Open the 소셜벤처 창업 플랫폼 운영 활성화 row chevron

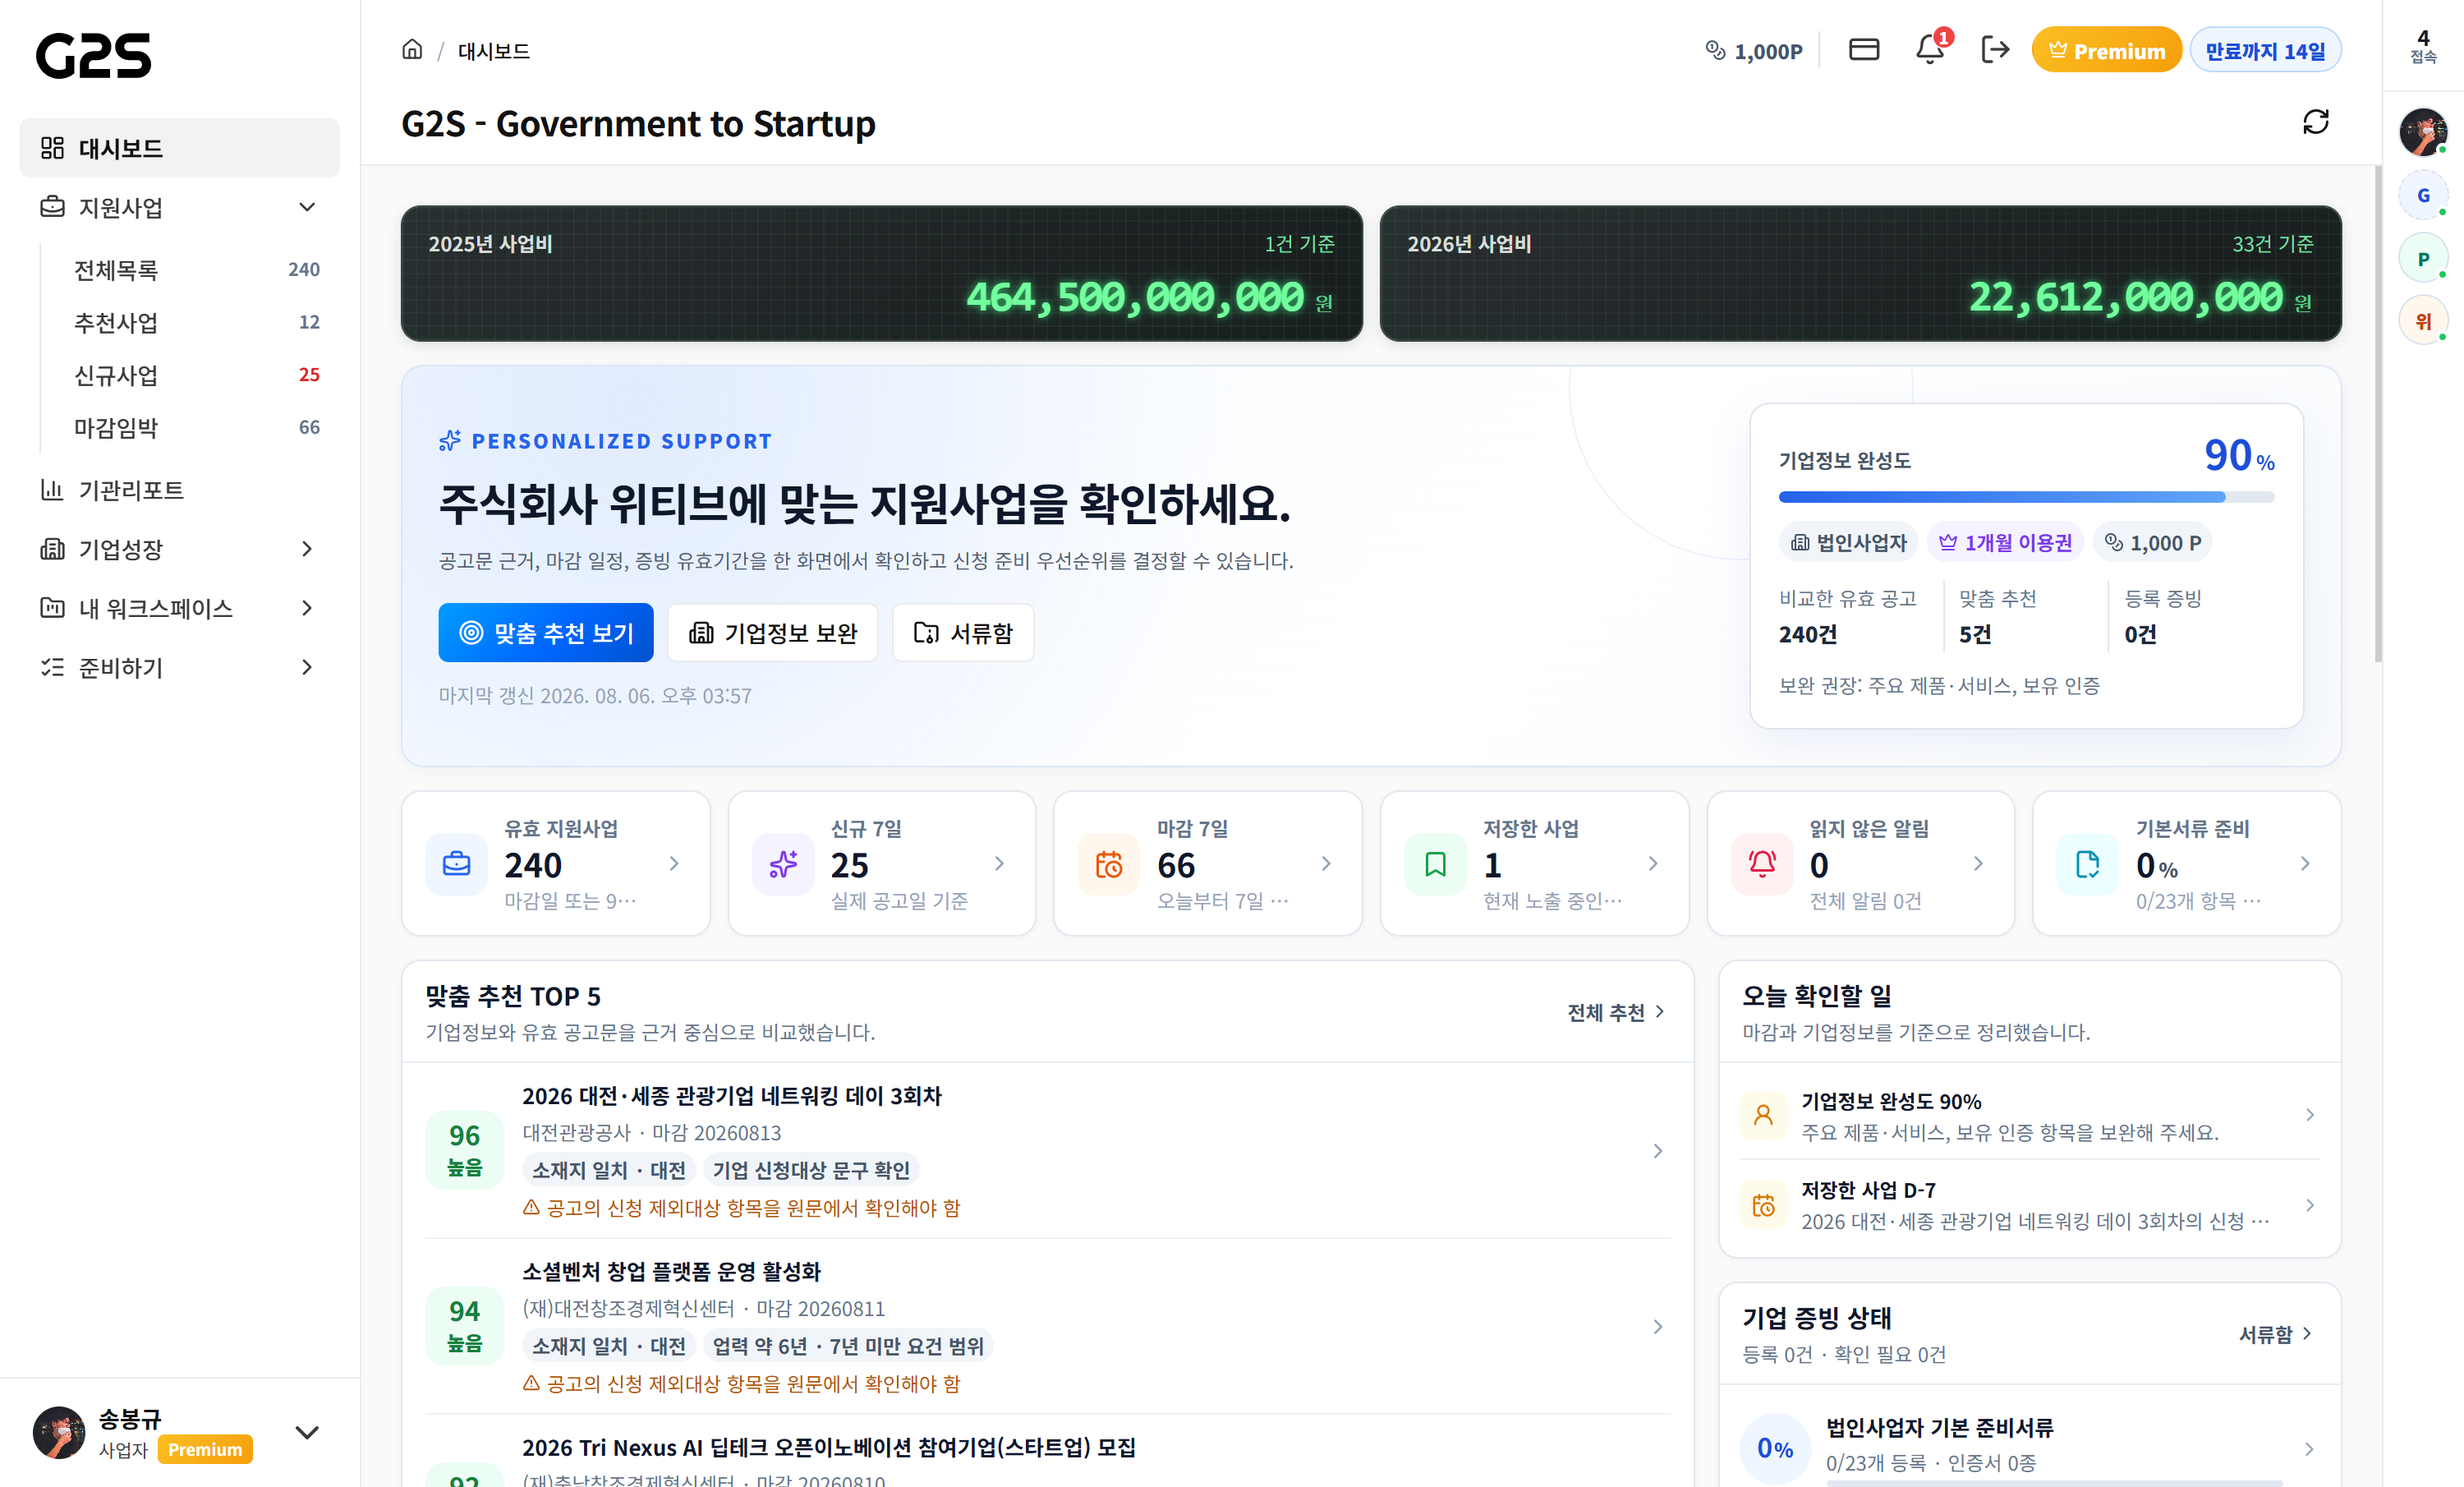1658,1327
